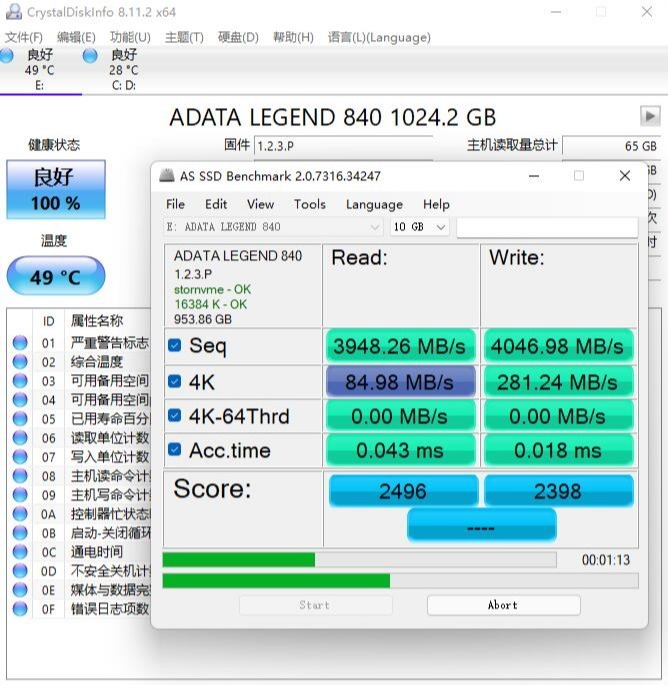Open the Language menu in AS SSD Benchmark

(374, 204)
